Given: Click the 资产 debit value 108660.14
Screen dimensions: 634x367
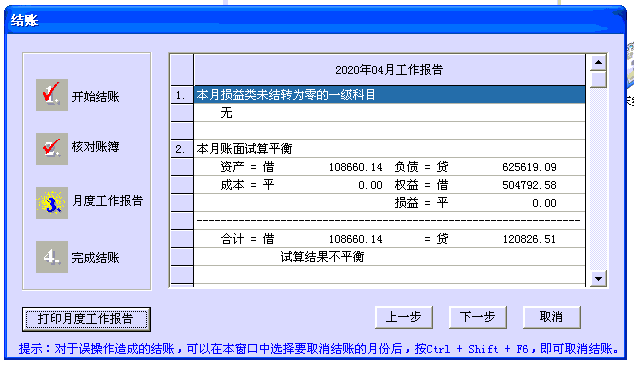Looking at the screenshot, I should click(355, 167).
